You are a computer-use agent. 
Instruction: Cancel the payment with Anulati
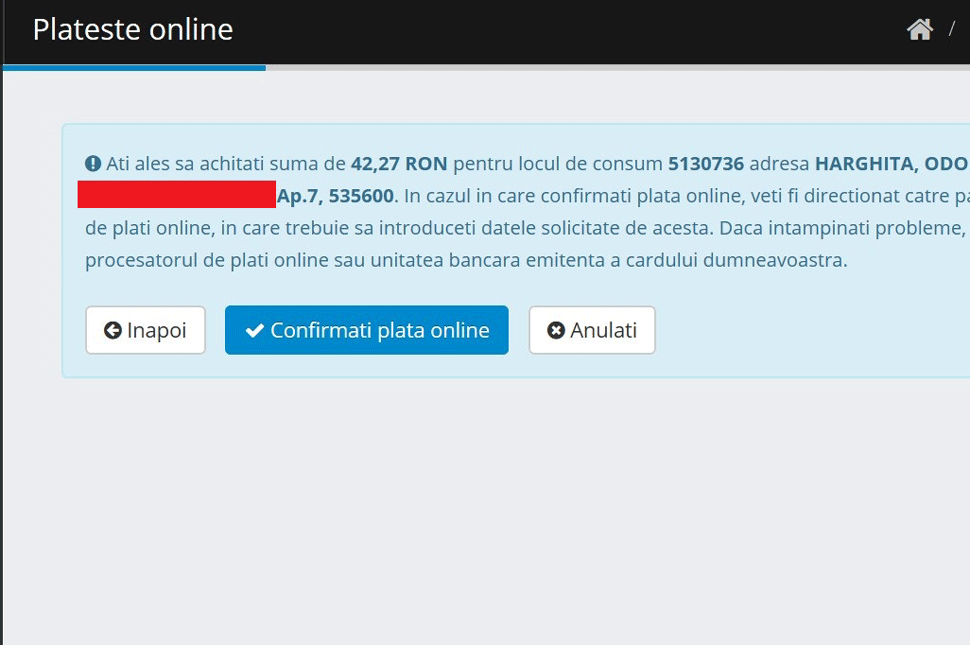(592, 330)
